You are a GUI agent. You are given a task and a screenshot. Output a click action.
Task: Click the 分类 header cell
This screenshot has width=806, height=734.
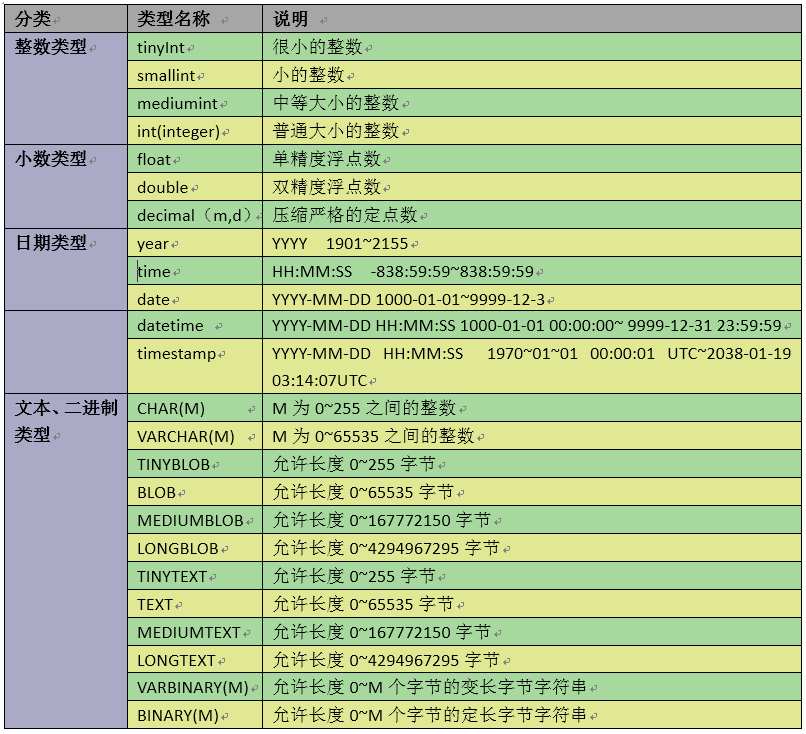click(x=66, y=19)
